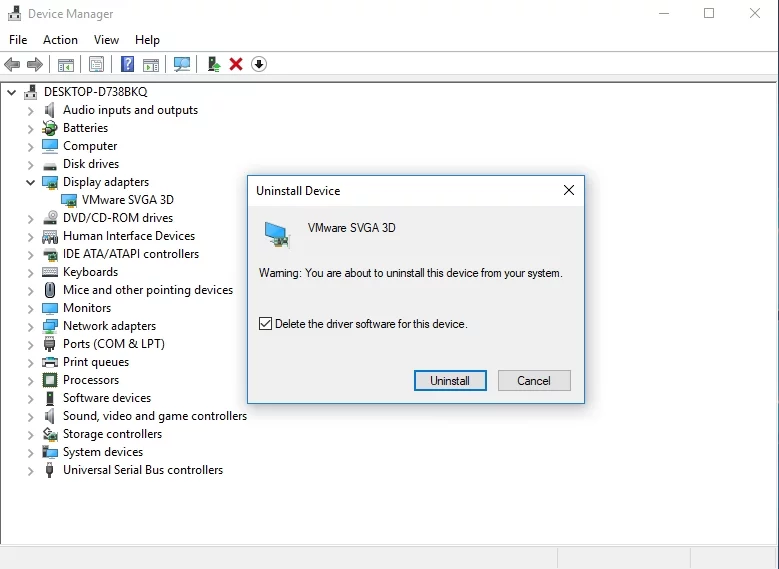Go back with the toolbar Back arrow
The height and width of the screenshot is (569, 779).
click(x=12, y=64)
